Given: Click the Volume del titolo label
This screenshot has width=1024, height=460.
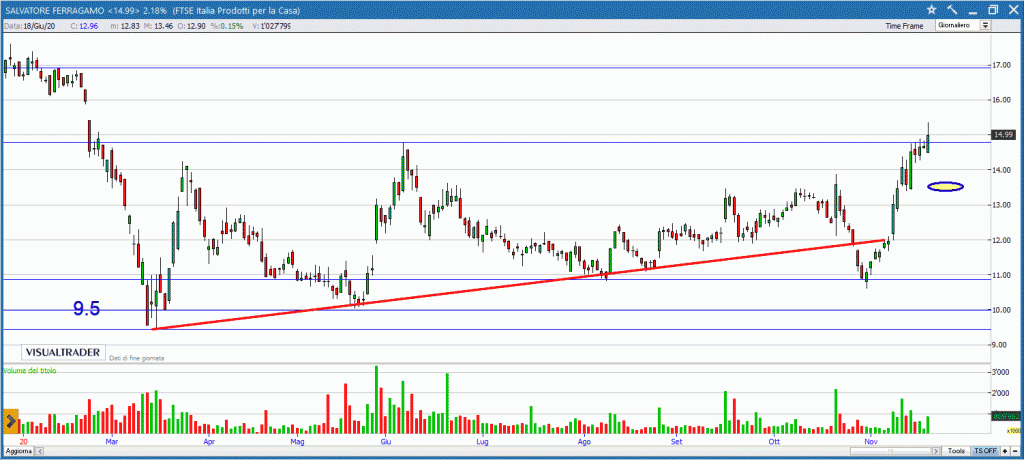Looking at the screenshot, I should pyautogui.click(x=30, y=370).
